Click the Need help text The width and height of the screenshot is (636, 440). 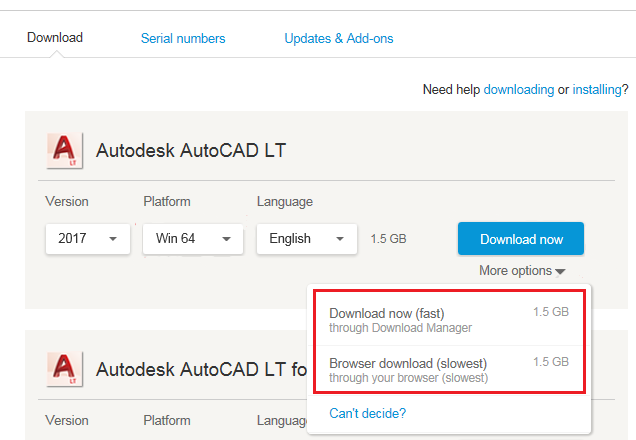(451, 89)
